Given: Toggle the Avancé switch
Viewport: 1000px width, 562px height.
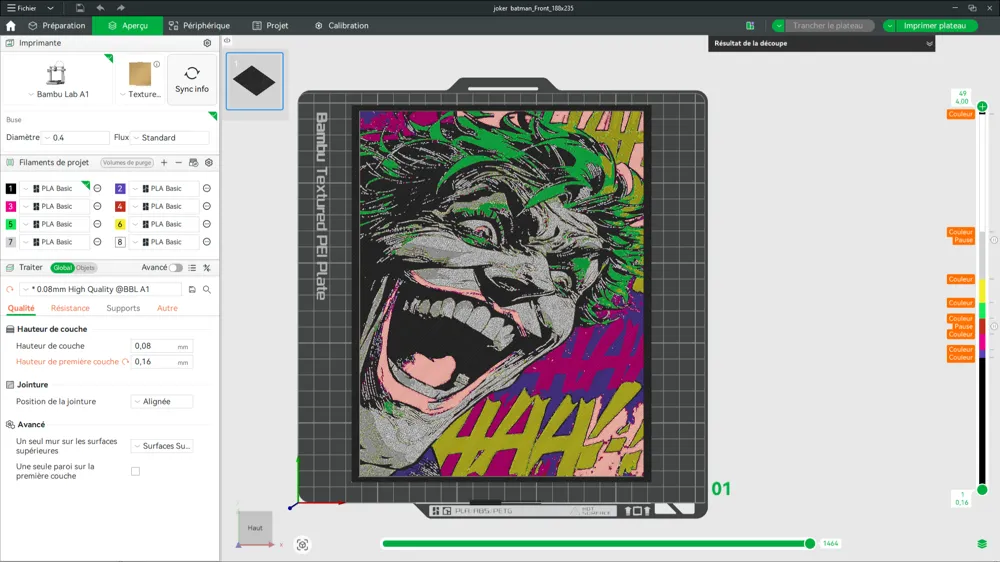Looking at the screenshot, I should coord(175,268).
